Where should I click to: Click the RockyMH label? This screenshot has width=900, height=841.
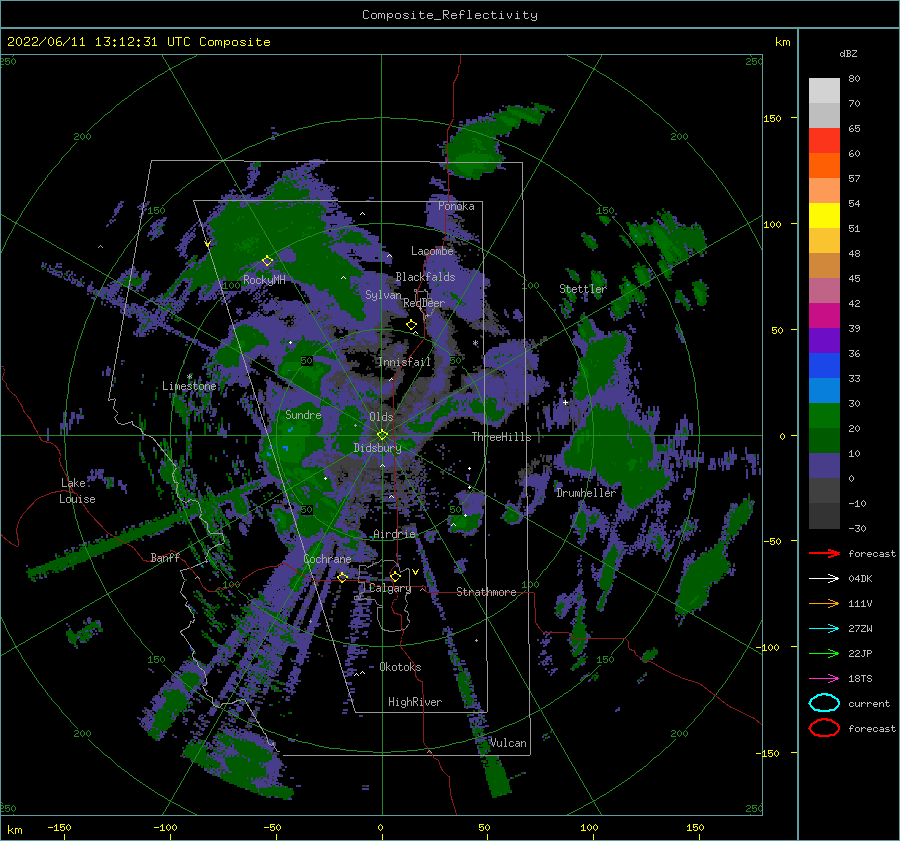[x=264, y=280]
